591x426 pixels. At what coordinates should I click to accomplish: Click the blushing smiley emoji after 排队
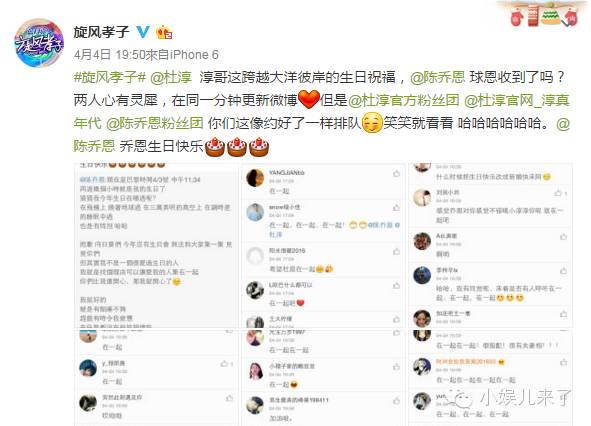pyautogui.click(x=372, y=123)
